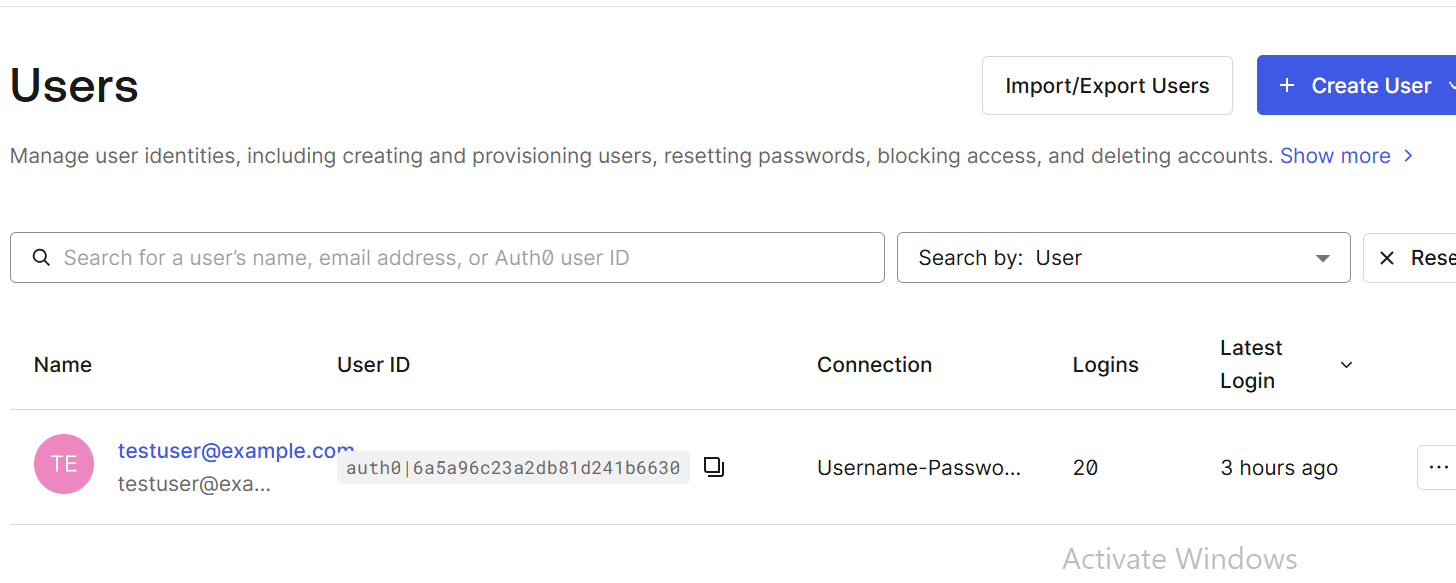Click the Logins column header

tap(1106, 365)
